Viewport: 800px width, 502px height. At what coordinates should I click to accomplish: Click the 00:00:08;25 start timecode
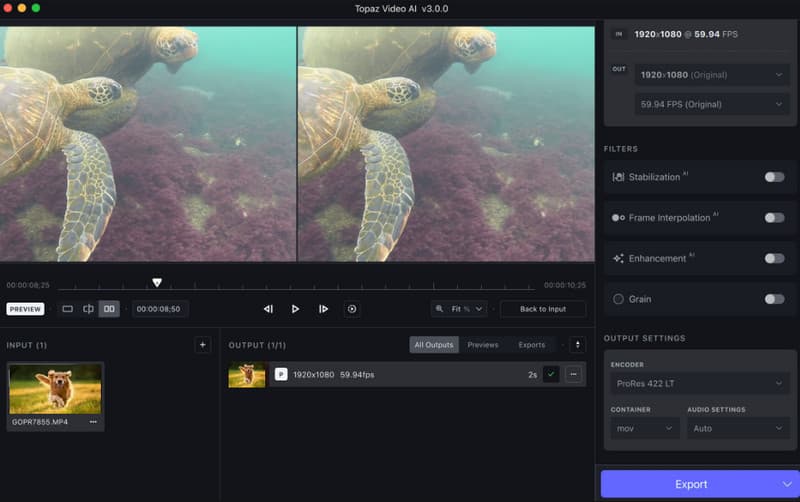click(28, 285)
